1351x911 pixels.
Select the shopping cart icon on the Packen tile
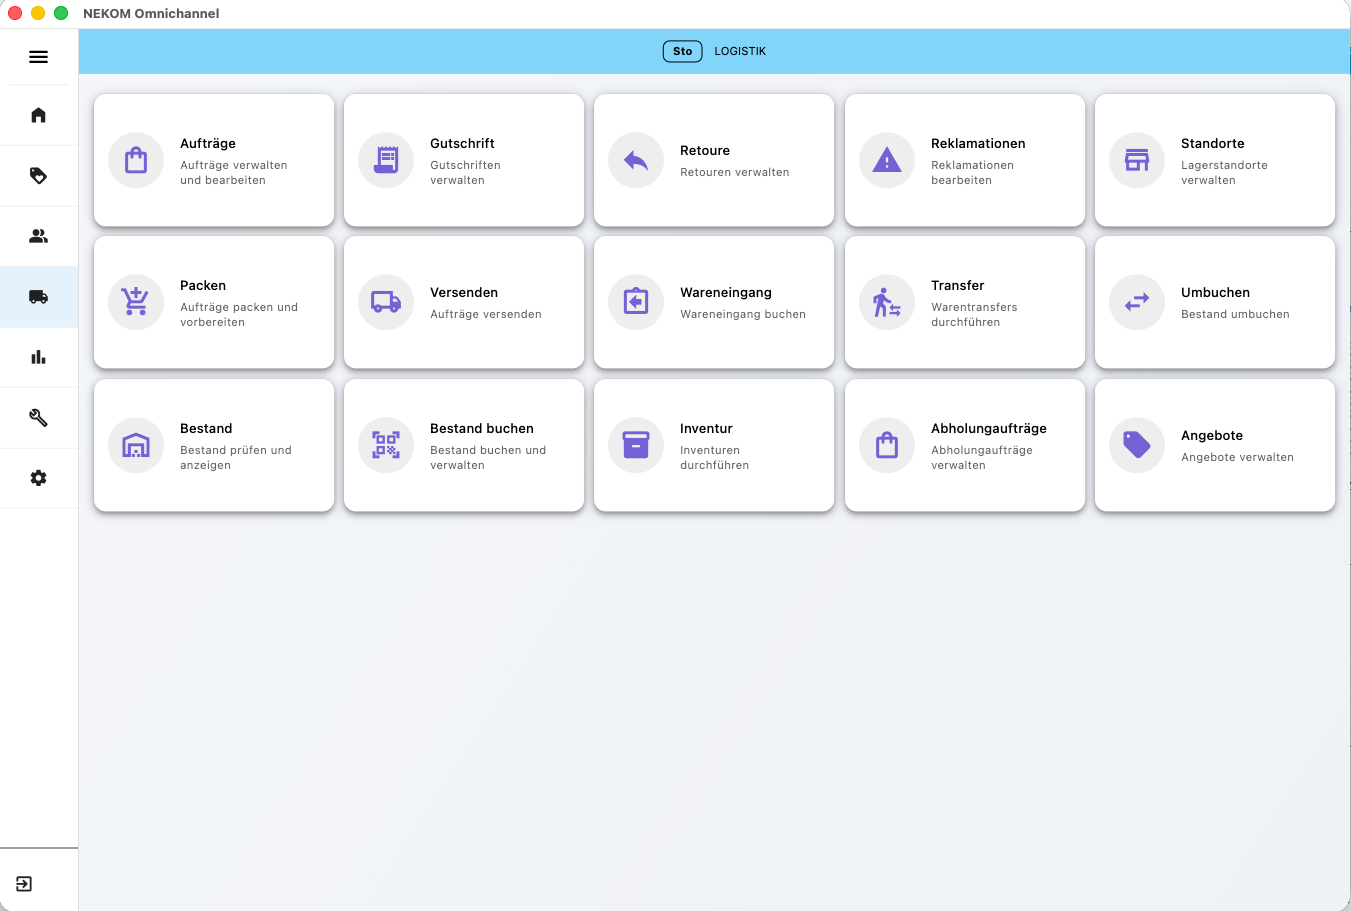pos(136,302)
